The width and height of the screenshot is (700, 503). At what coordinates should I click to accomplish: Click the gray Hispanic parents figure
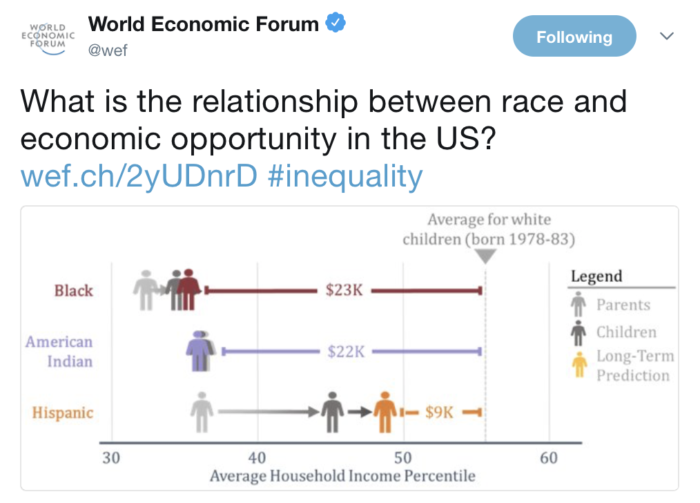[x=203, y=410]
